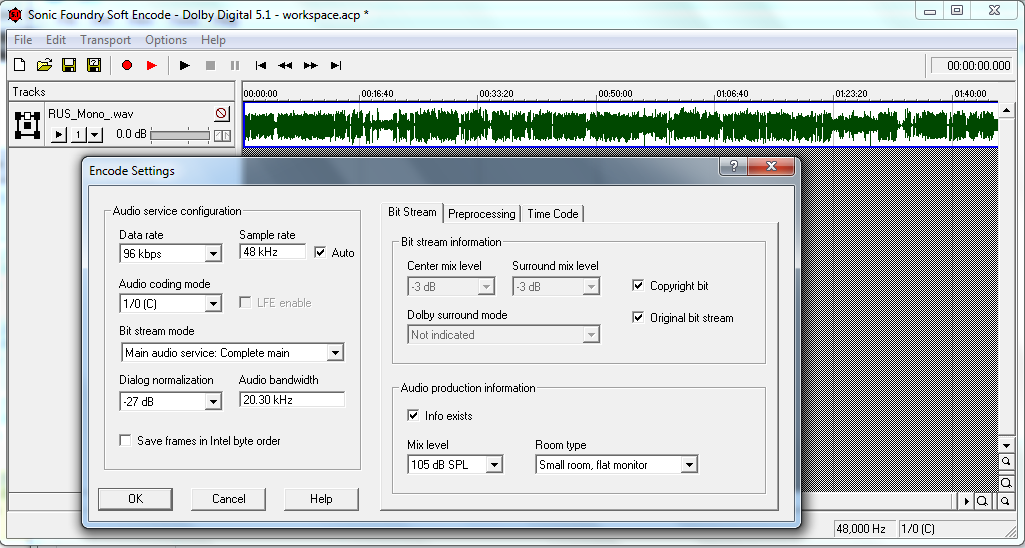Open the track channel dropdown arrow
Image resolution: width=1025 pixels, height=548 pixels.
click(x=95, y=135)
